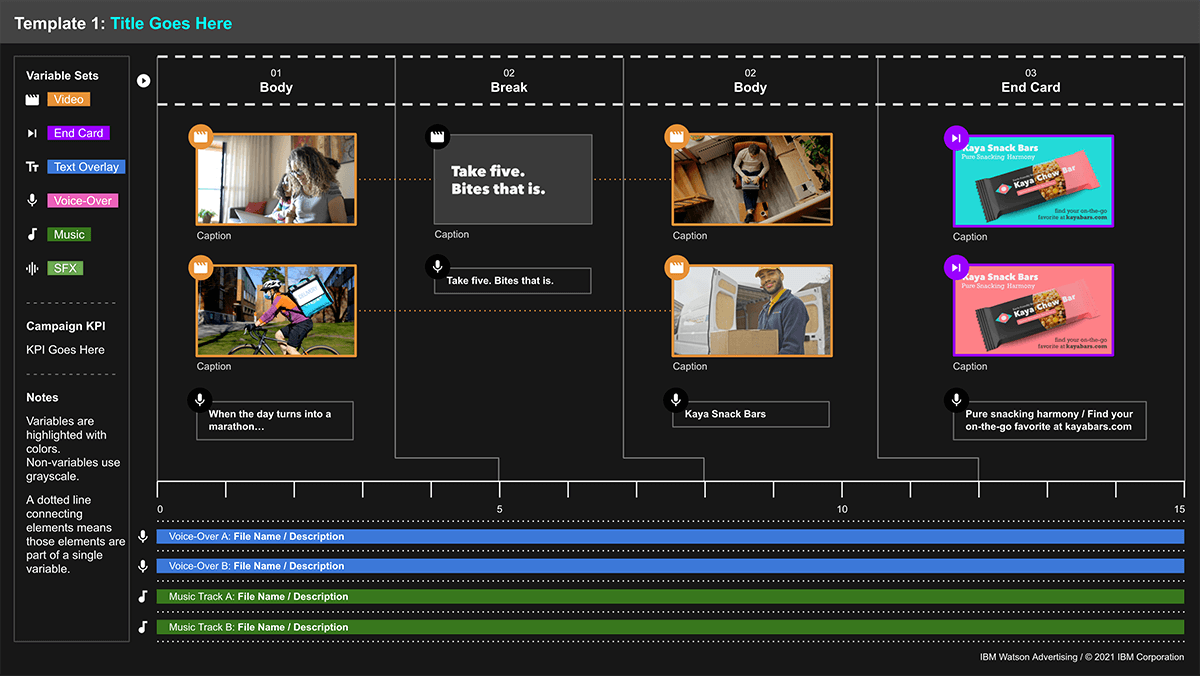Image resolution: width=1200 pixels, height=676 pixels.
Task: Open the cyclist delivery video thumbnail
Action: [277, 312]
